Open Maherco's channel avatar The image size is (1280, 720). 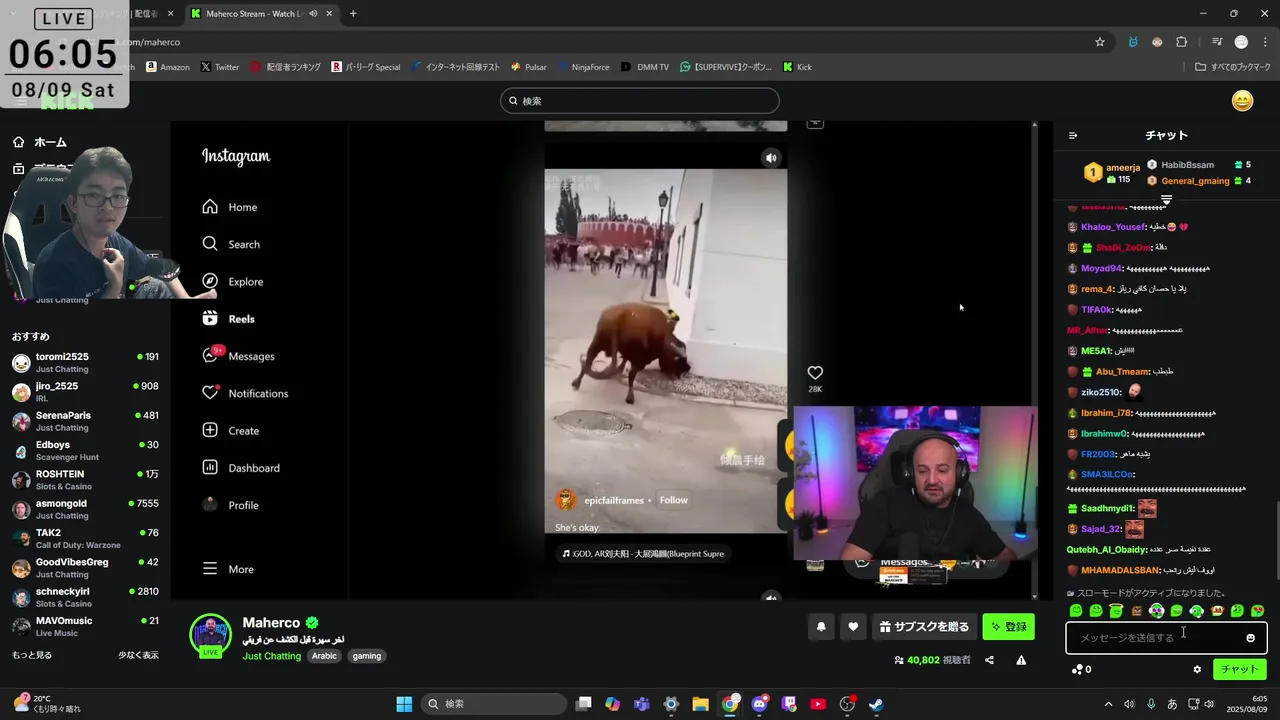[x=211, y=634]
